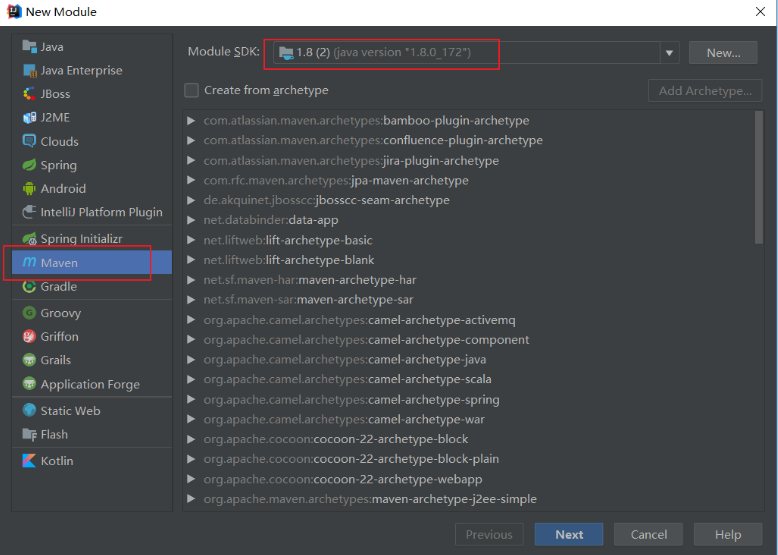The height and width of the screenshot is (555, 778).
Task: Click the Spring Initializr icon
Action: click(x=29, y=239)
